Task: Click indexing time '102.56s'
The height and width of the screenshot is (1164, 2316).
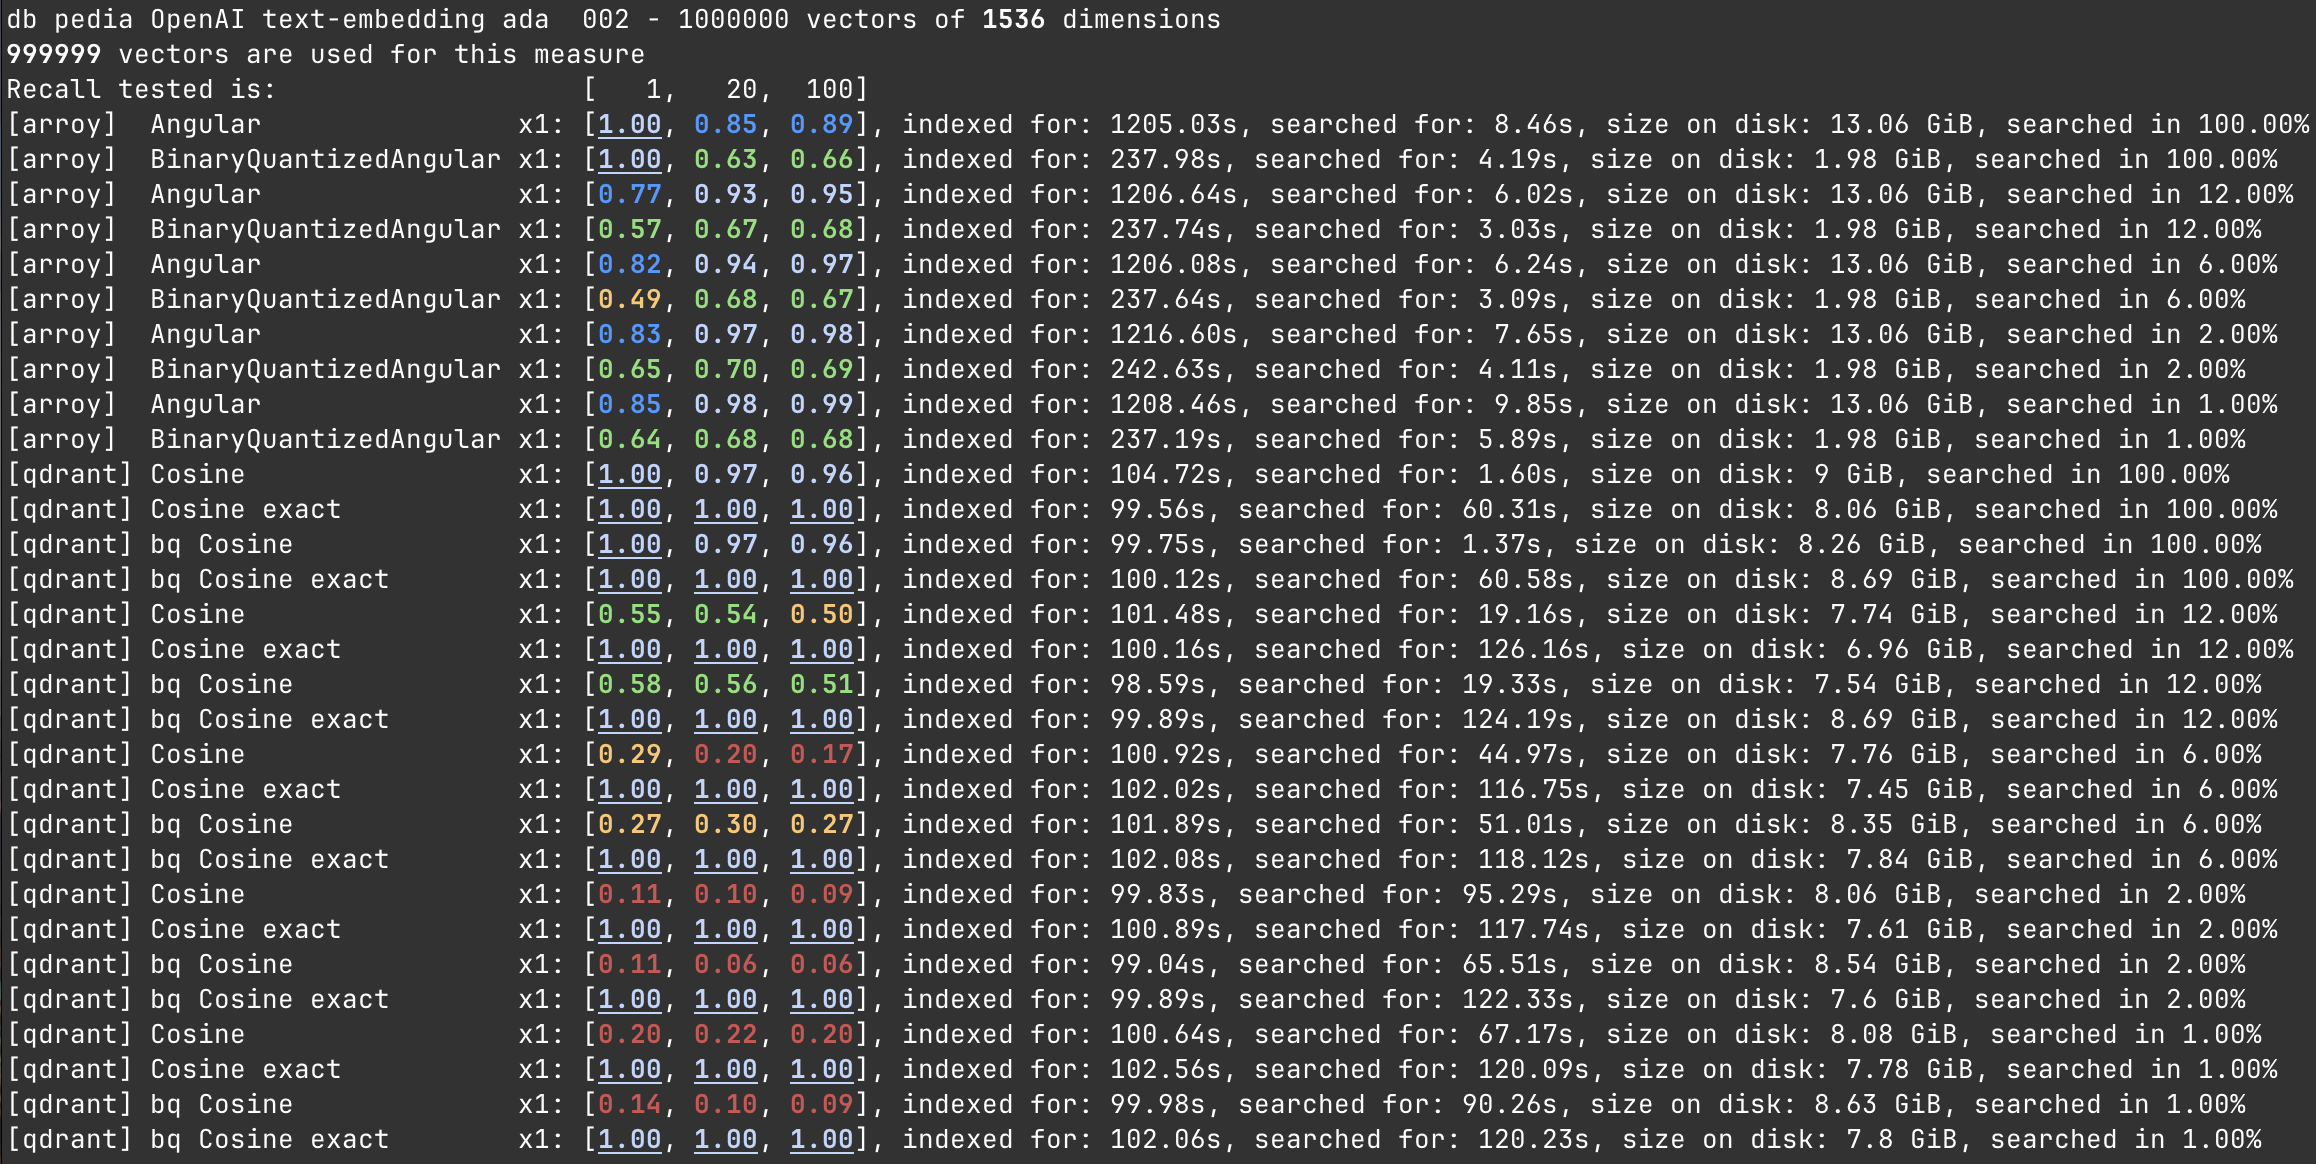Action: tap(1166, 1069)
